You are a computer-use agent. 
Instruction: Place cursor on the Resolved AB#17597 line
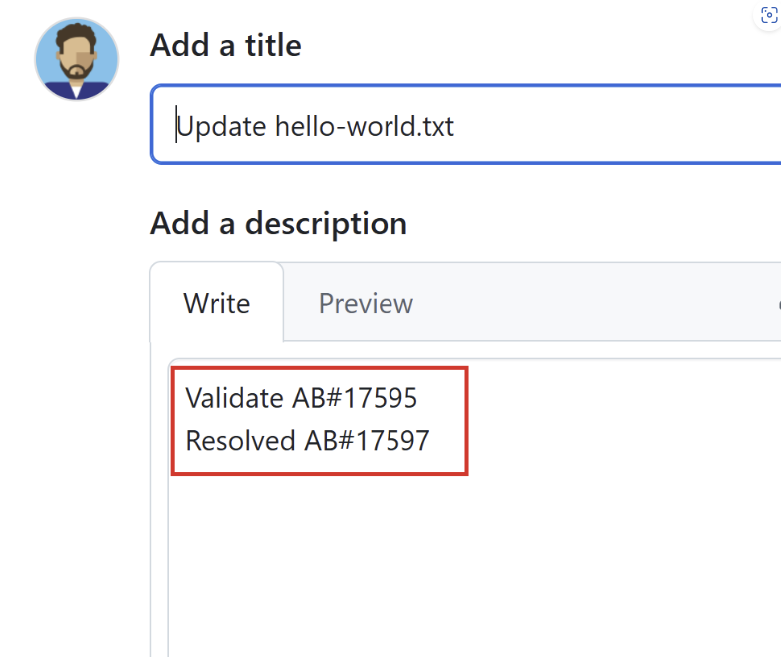[x=307, y=440]
